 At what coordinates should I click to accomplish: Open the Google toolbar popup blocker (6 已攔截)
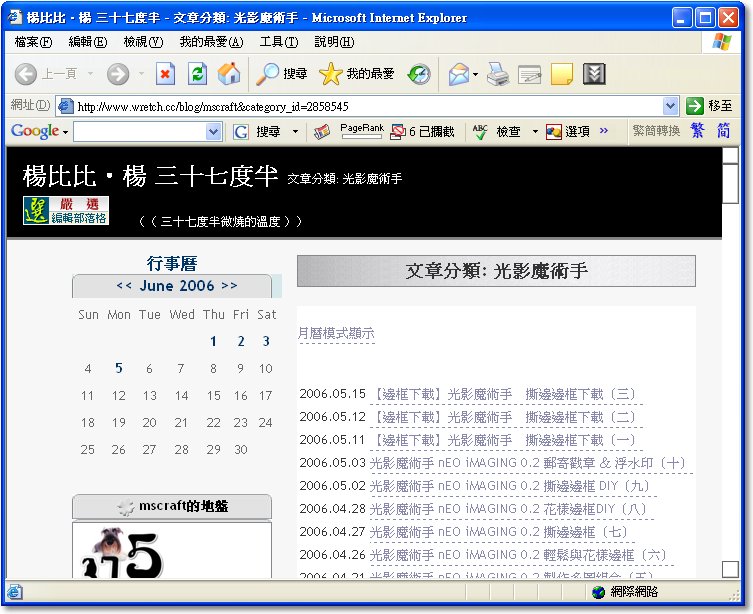pyautogui.click(x=422, y=131)
